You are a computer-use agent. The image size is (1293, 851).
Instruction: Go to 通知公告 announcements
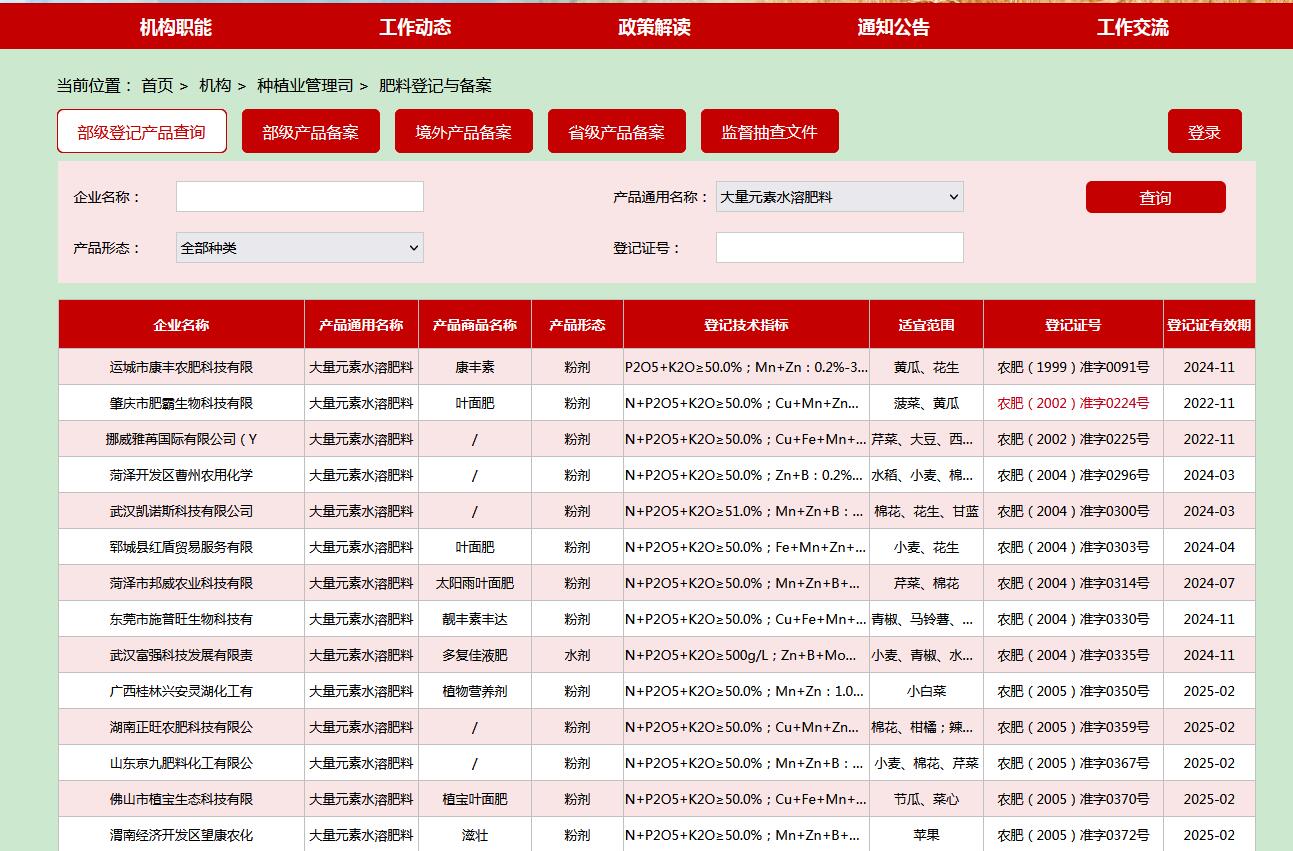click(x=893, y=25)
